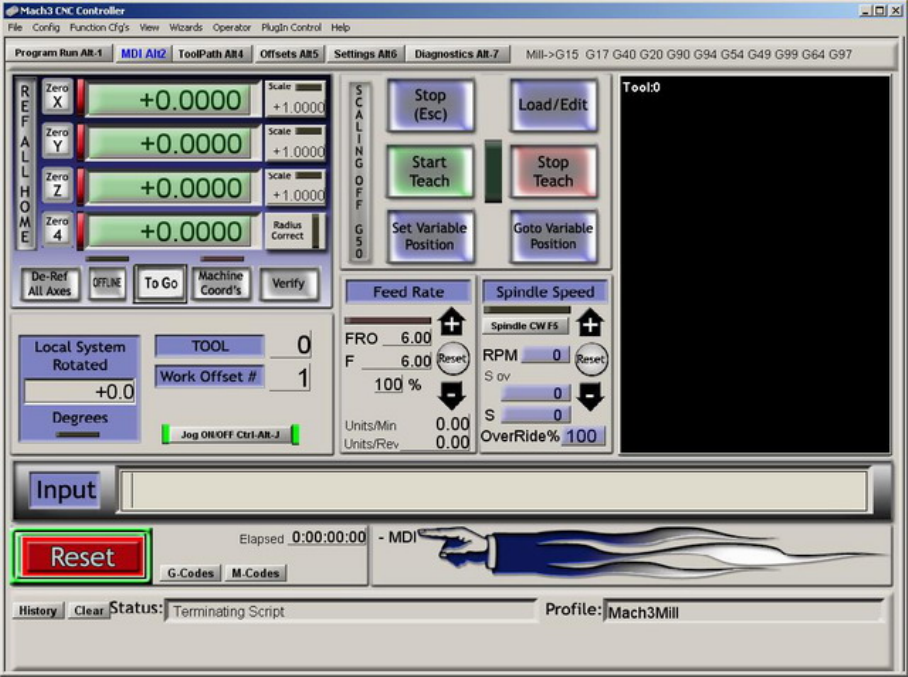Viewport: 908px width, 677px height.
Task: Toggle Jog ON/OFF Ctrl-Alt-J
Action: [230, 434]
